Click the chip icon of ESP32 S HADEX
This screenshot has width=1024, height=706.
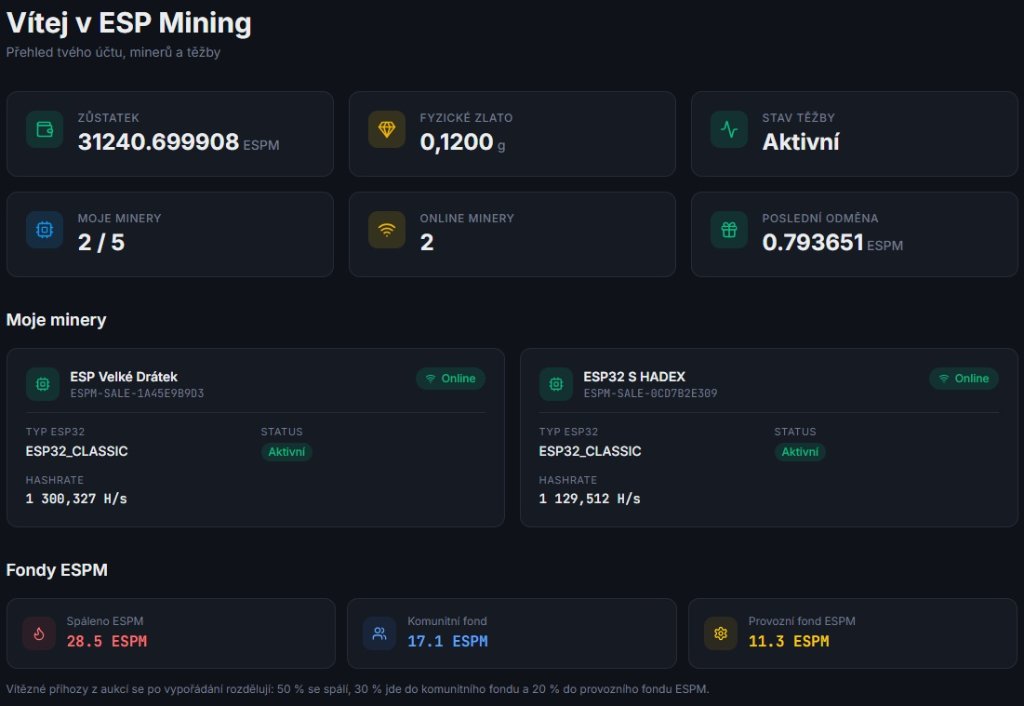point(556,384)
